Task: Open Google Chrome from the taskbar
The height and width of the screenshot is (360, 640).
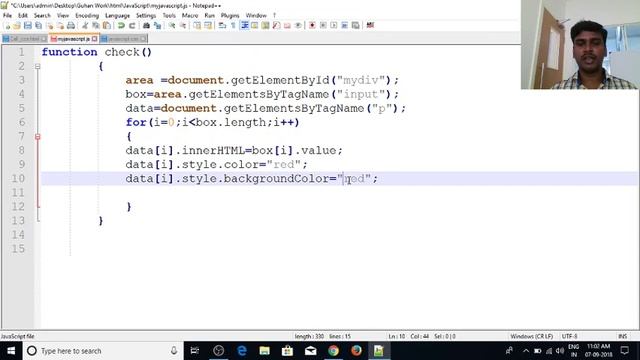Action: 333,351
